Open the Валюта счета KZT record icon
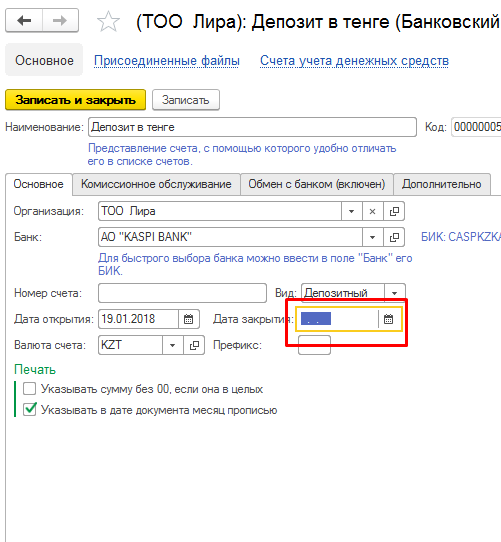Screen dimensions: 501x542 (194, 345)
